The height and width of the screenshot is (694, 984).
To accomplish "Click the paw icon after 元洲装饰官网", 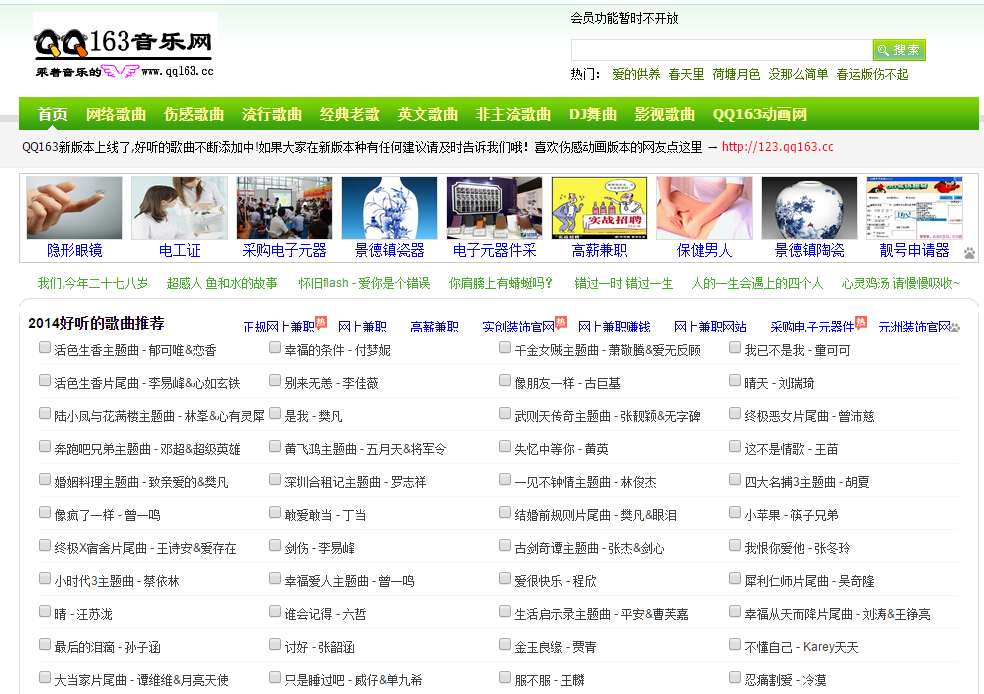I will point(955,327).
